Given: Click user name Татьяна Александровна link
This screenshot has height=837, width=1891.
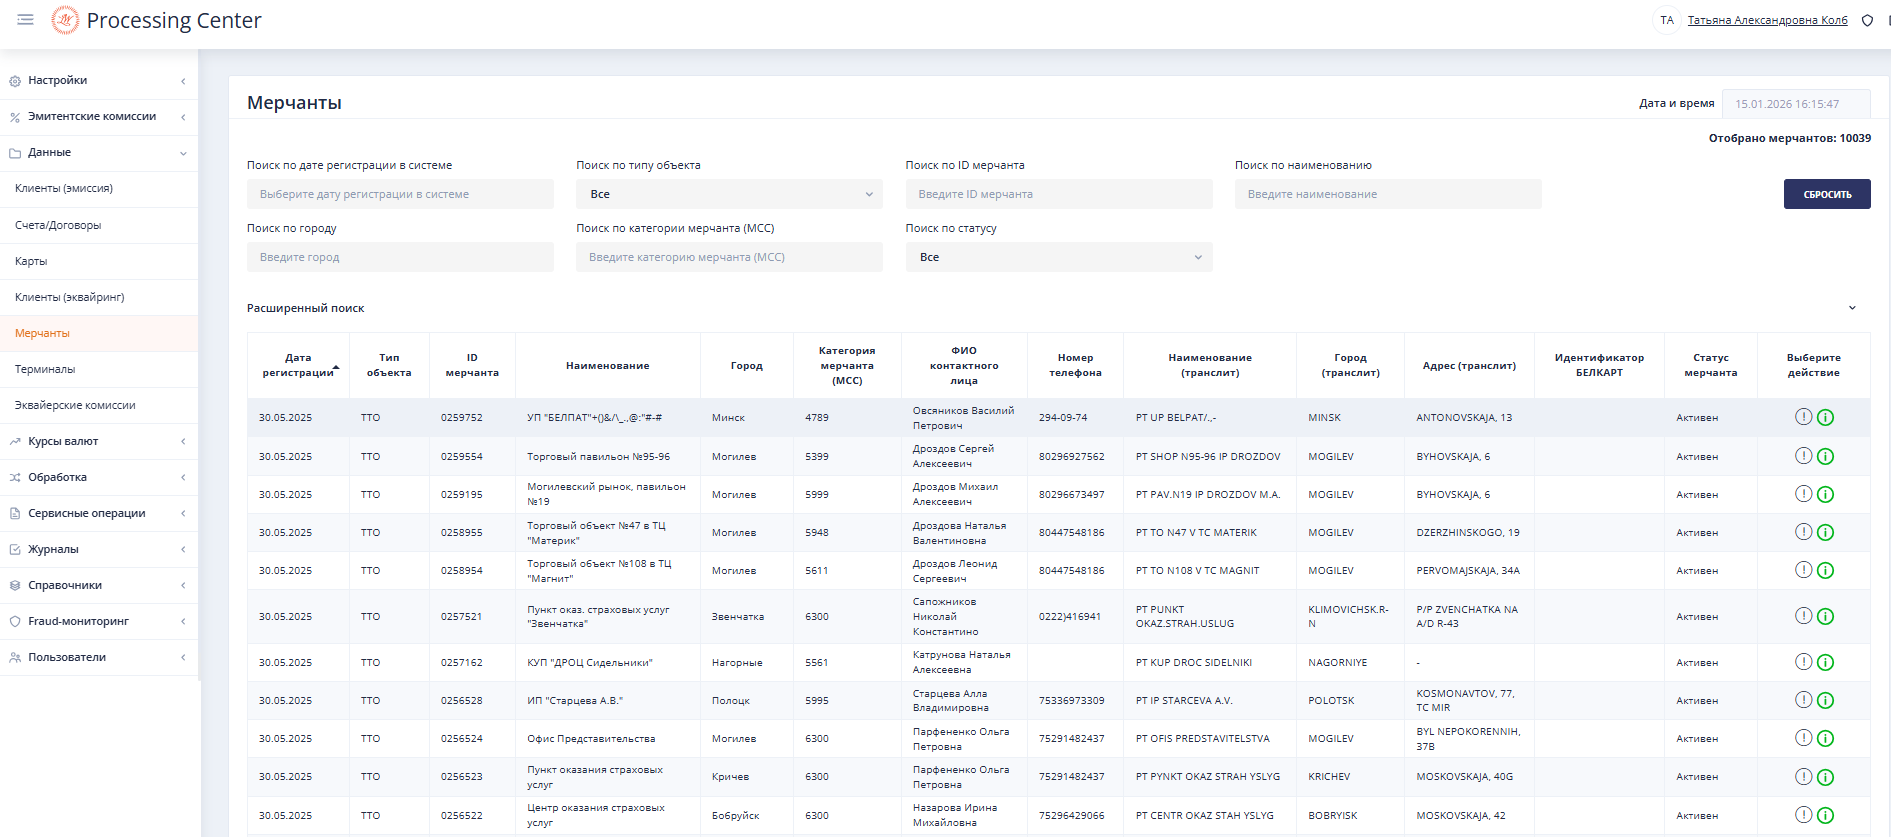Looking at the screenshot, I should (1767, 20).
